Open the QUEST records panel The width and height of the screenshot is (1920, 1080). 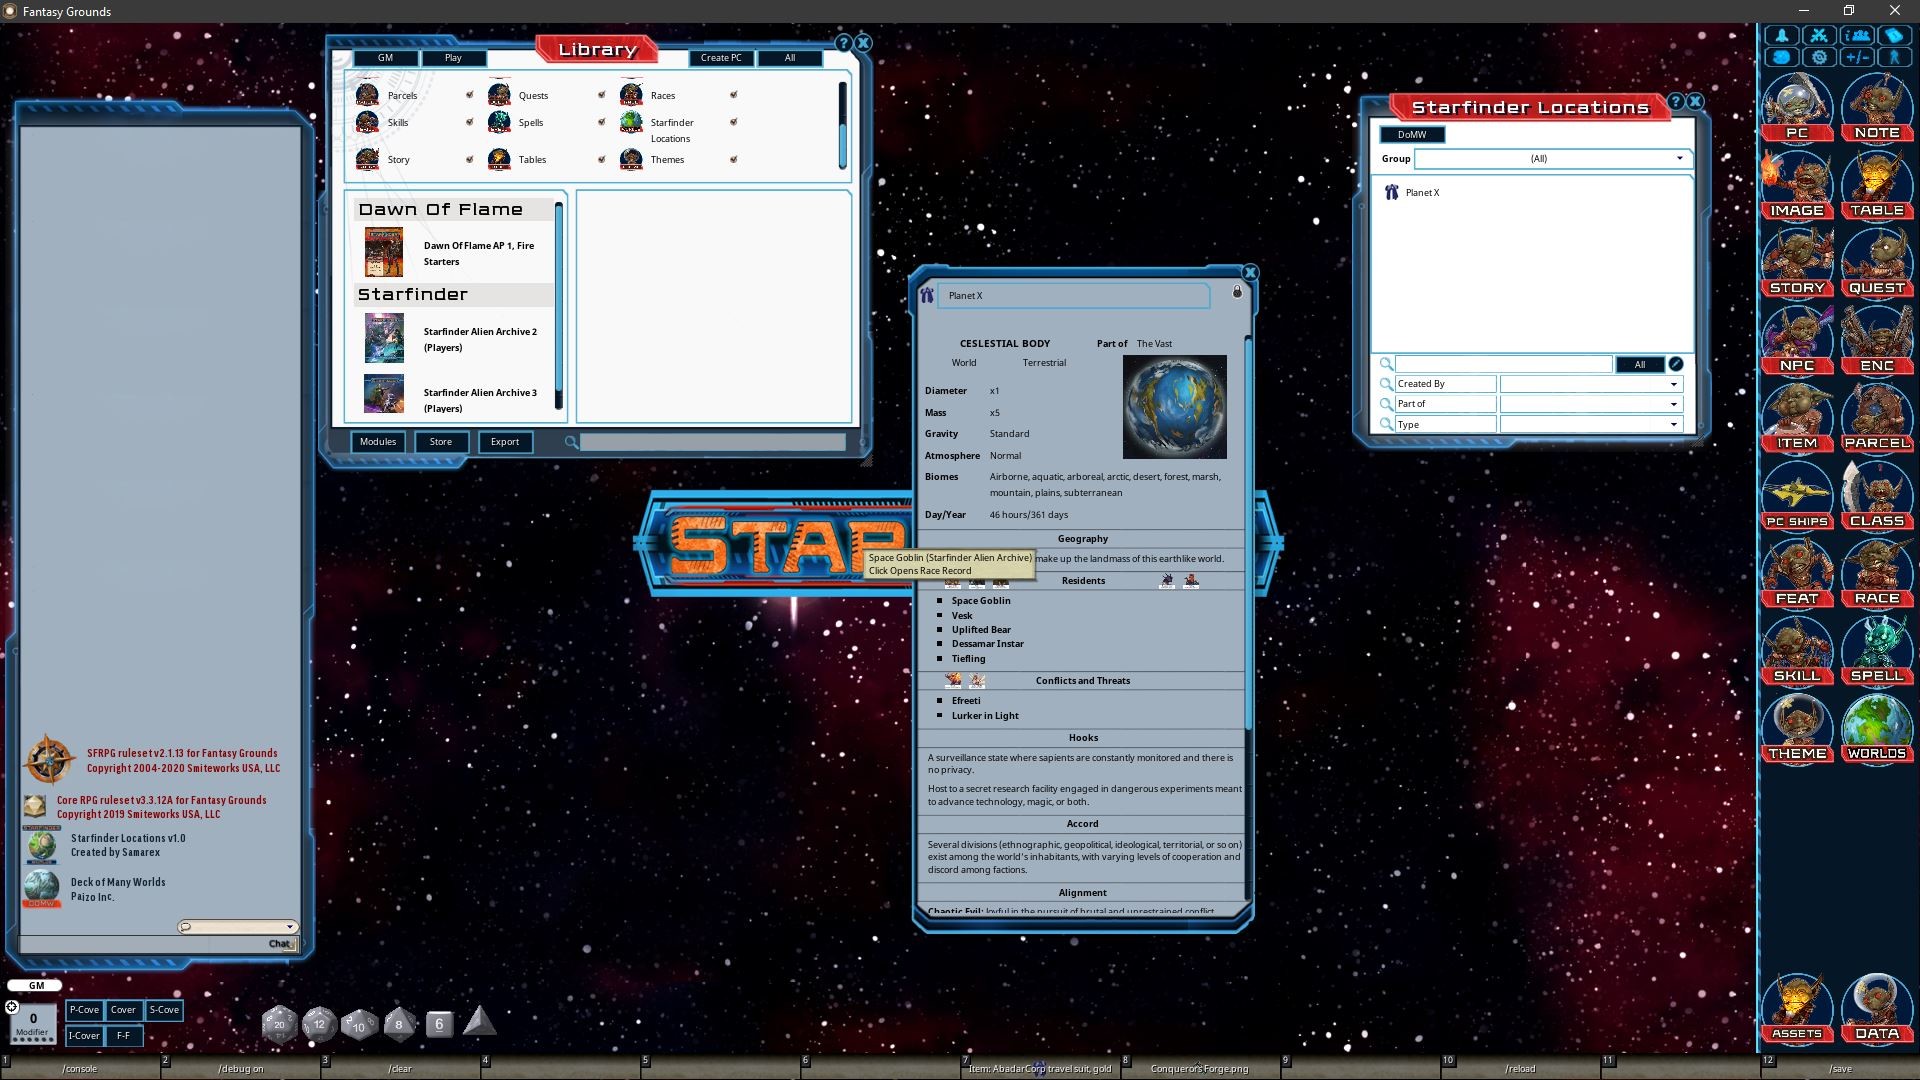coord(1876,260)
